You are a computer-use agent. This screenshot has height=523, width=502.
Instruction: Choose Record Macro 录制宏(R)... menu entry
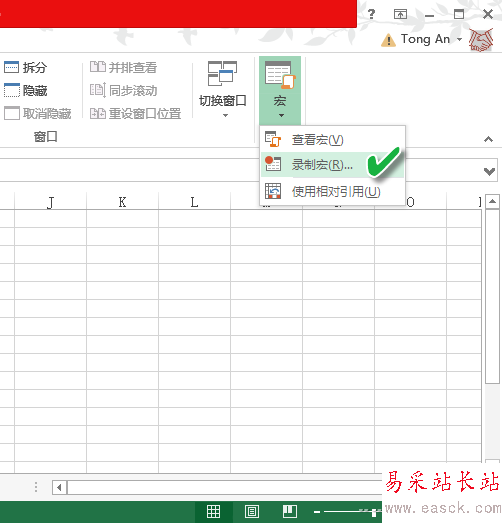[332, 165]
